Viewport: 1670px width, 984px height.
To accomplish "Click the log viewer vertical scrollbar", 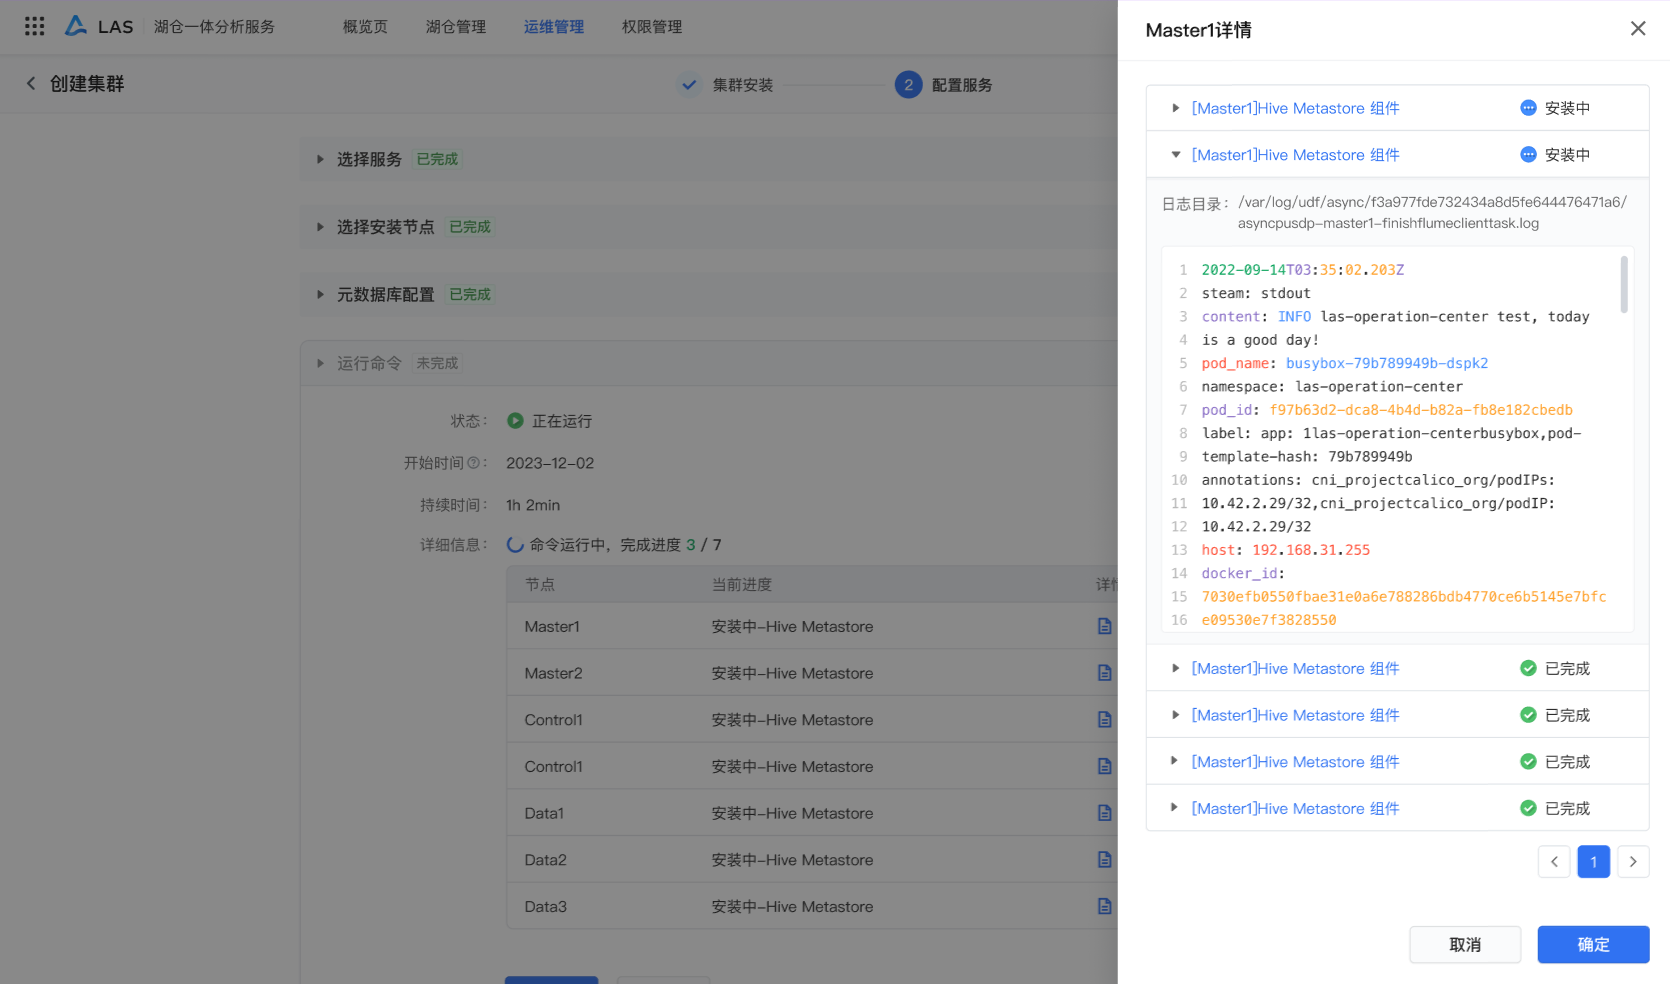I will (x=1623, y=285).
